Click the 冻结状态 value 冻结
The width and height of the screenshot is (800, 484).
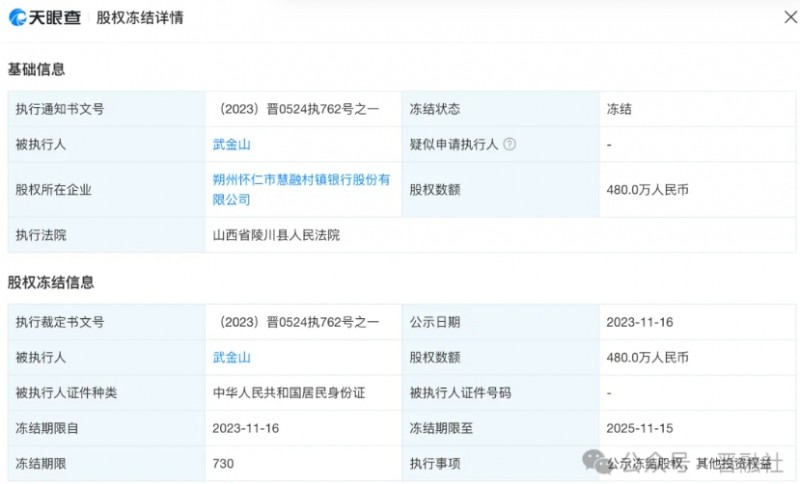coord(619,109)
